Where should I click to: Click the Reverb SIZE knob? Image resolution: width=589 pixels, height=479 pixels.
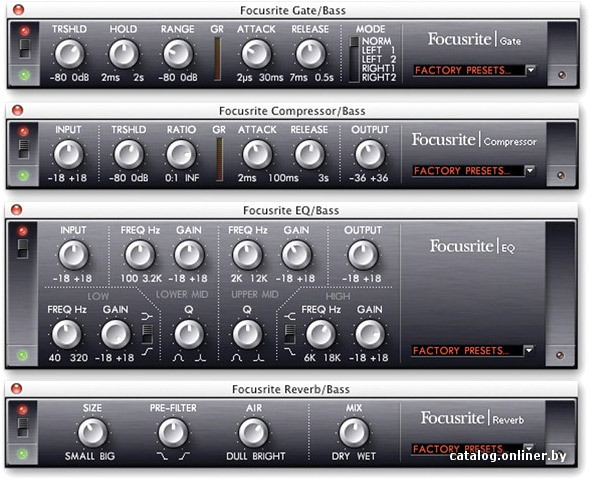pyautogui.click(x=92, y=433)
